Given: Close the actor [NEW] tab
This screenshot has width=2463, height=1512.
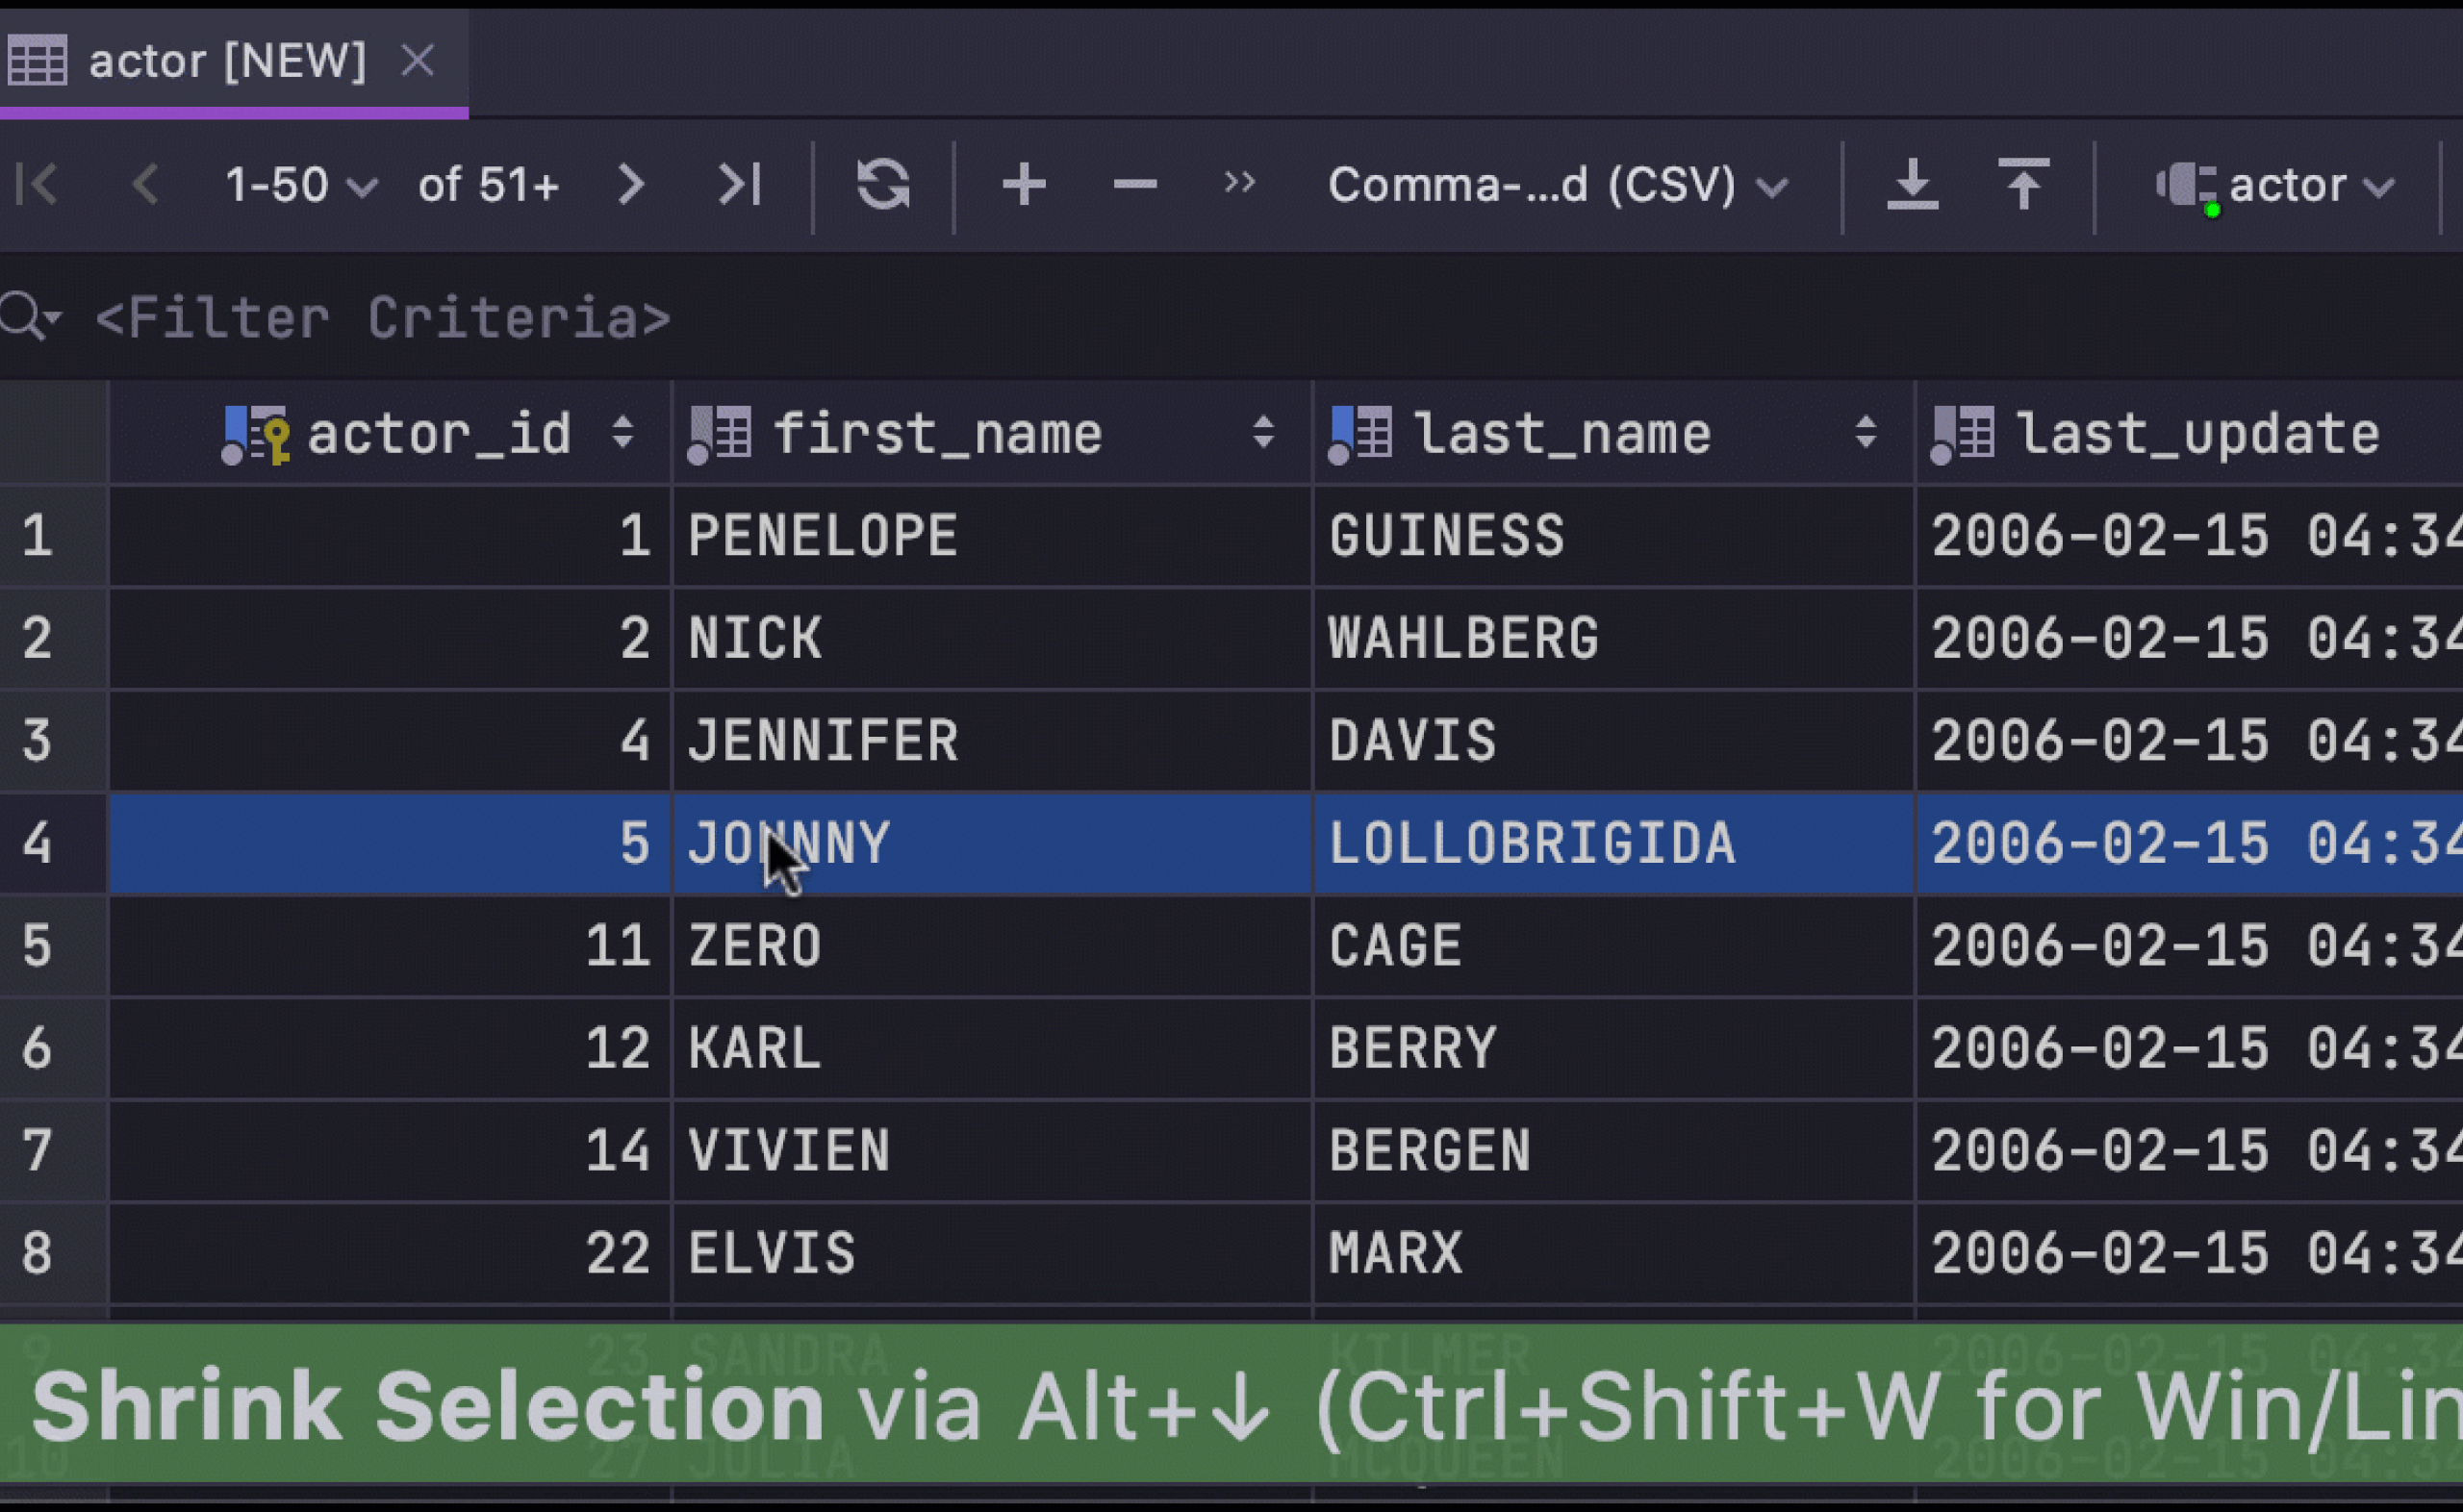Looking at the screenshot, I should click(417, 61).
